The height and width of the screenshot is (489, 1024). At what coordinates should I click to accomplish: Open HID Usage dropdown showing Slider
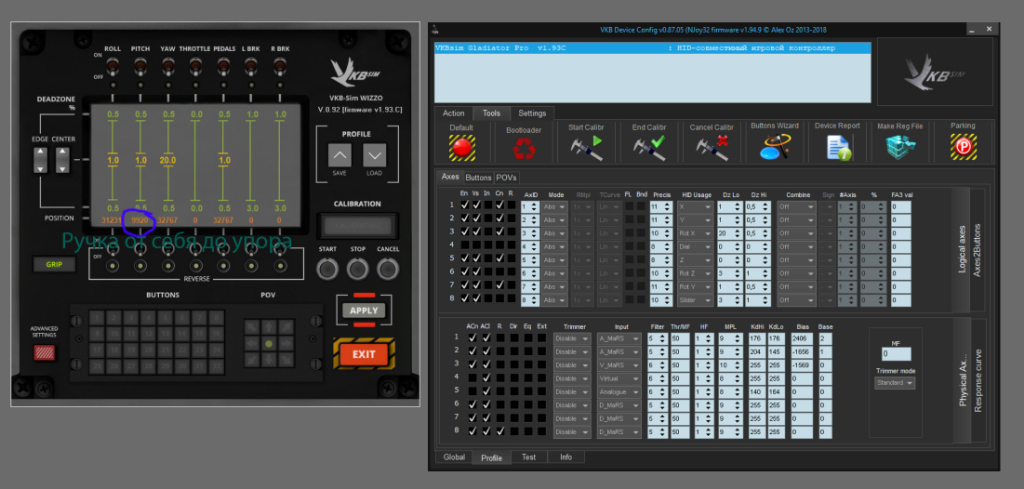click(695, 300)
